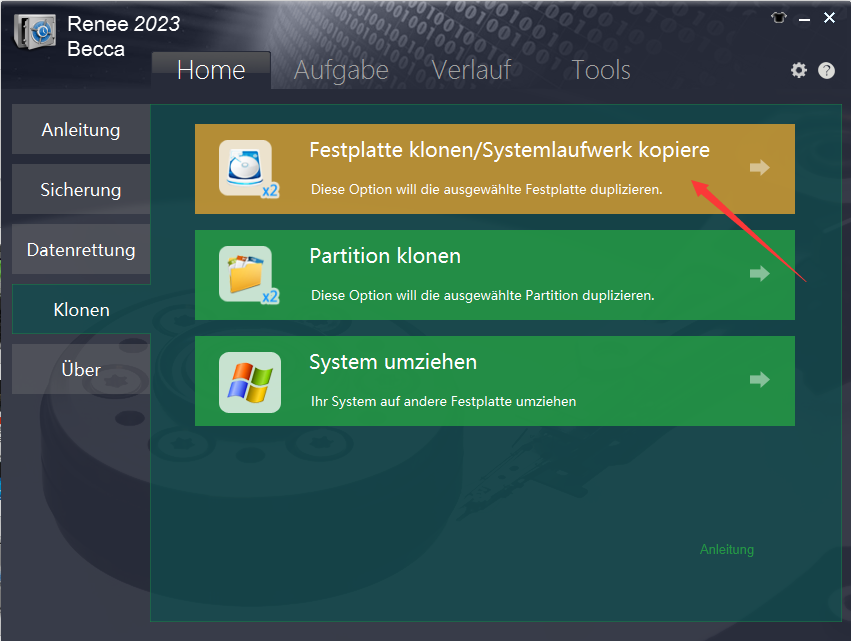The width and height of the screenshot is (851, 641).
Task: Click the arrow on Partition klonen row
Action: click(759, 273)
